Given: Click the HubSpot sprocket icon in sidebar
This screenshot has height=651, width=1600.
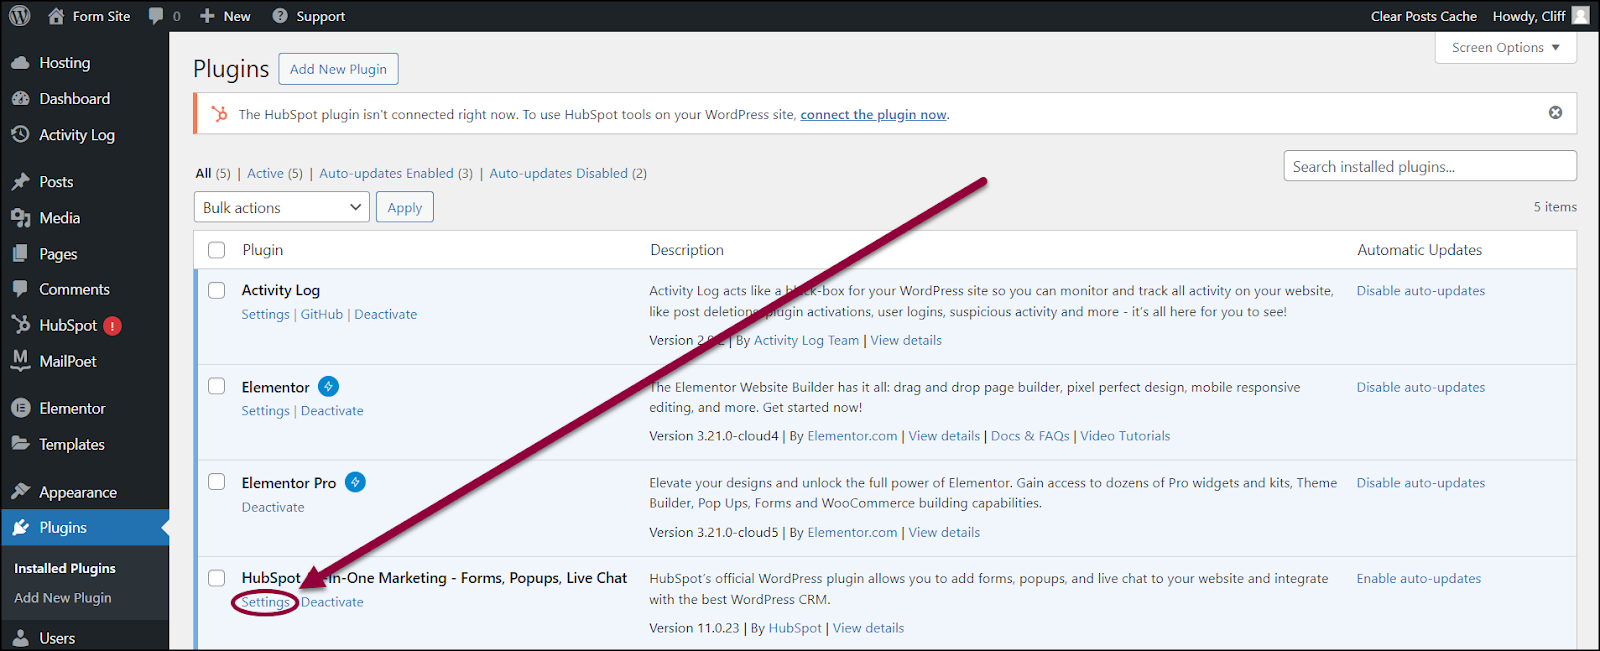Looking at the screenshot, I should (20, 325).
